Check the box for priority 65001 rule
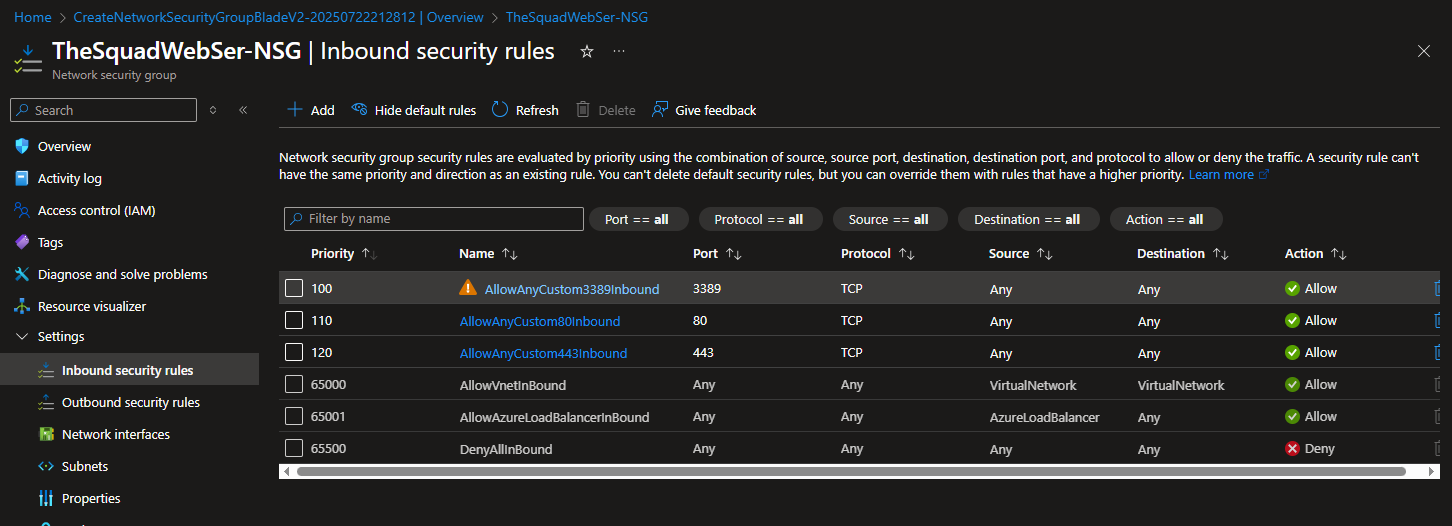 pyautogui.click(x=294, y=416)
